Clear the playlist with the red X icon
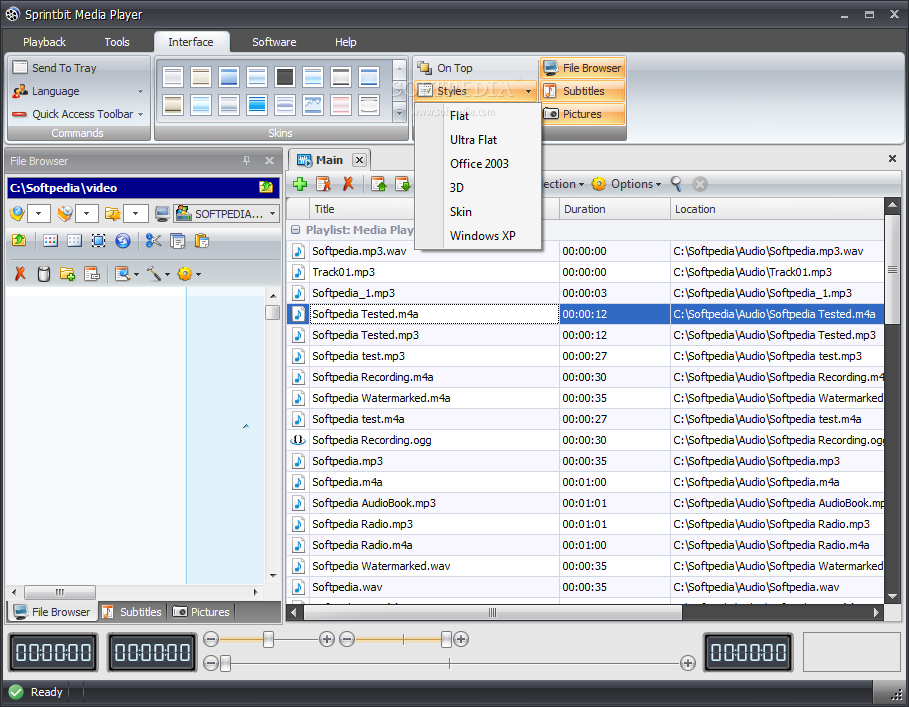 click(348, 184)
